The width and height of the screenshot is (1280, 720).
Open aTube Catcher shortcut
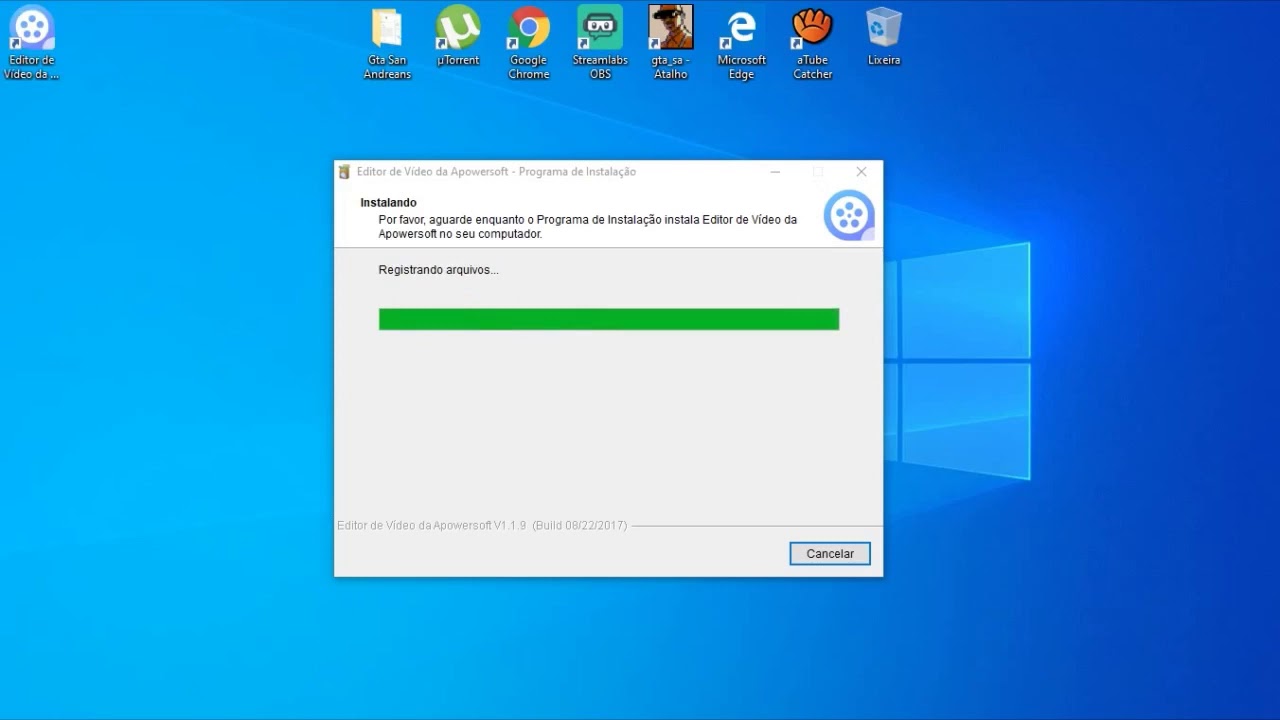[x=813, y=43]
